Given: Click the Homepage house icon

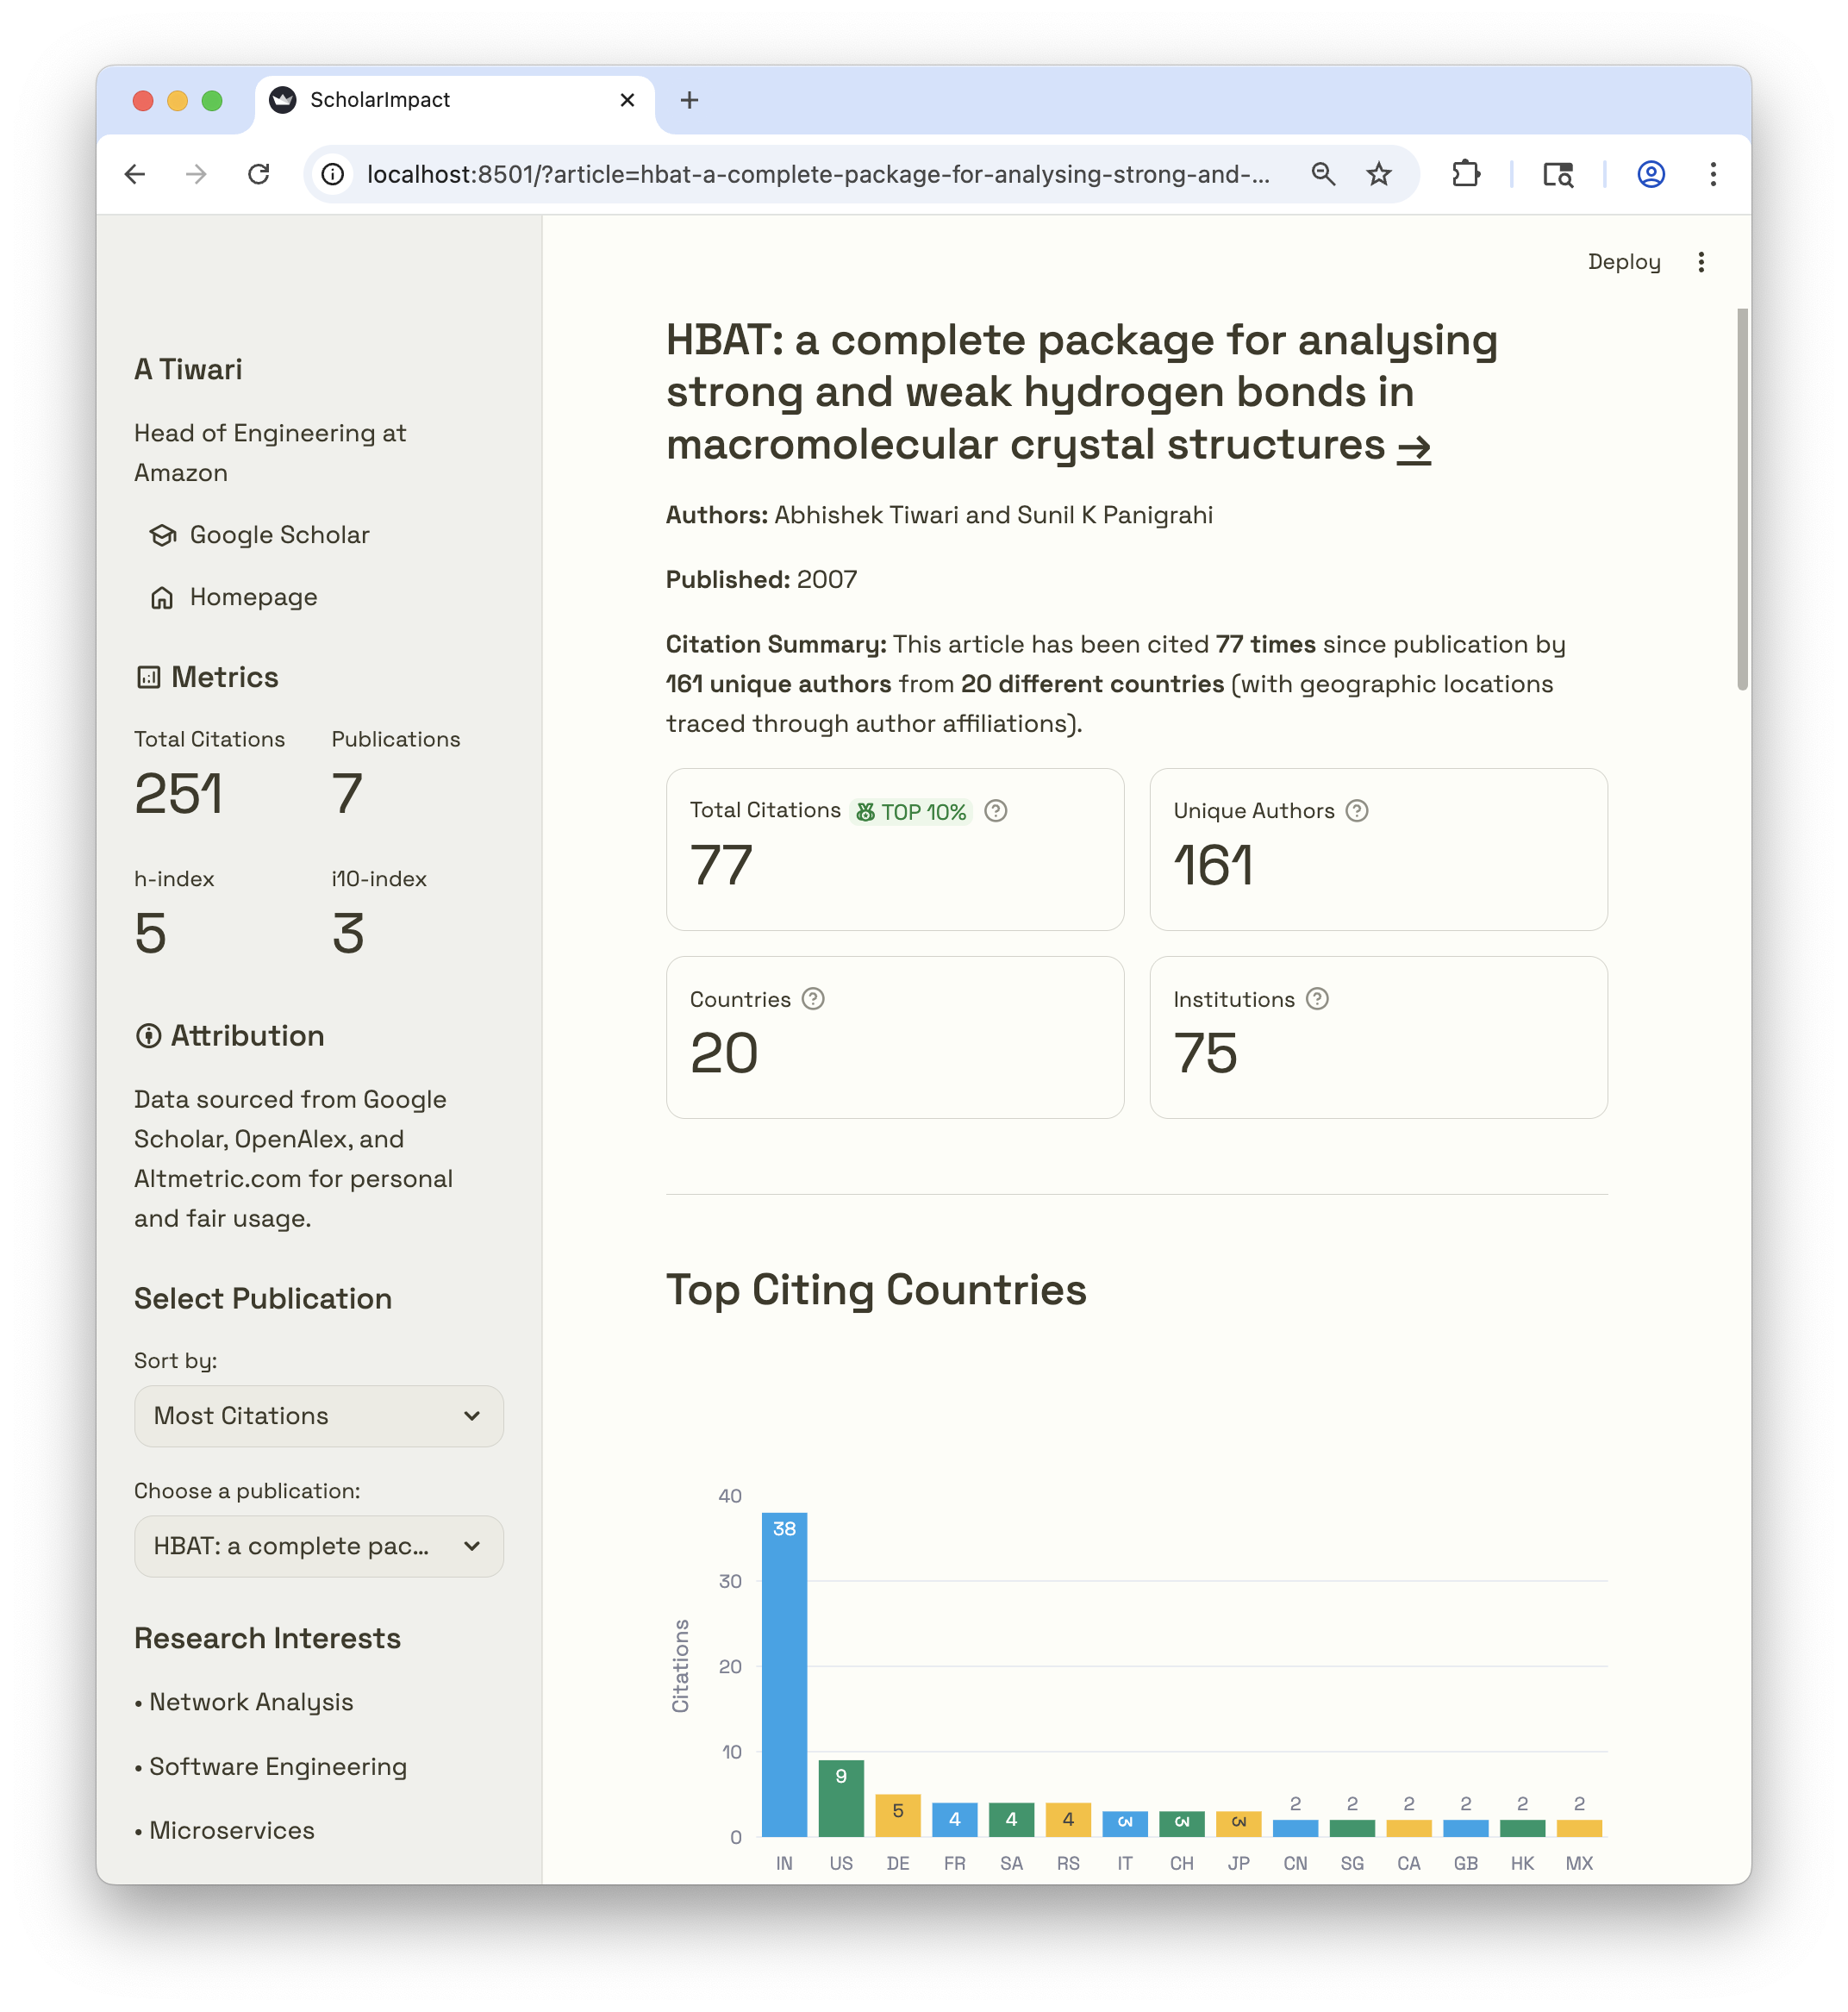Looking at the screenshot, I should pos(162,597).
